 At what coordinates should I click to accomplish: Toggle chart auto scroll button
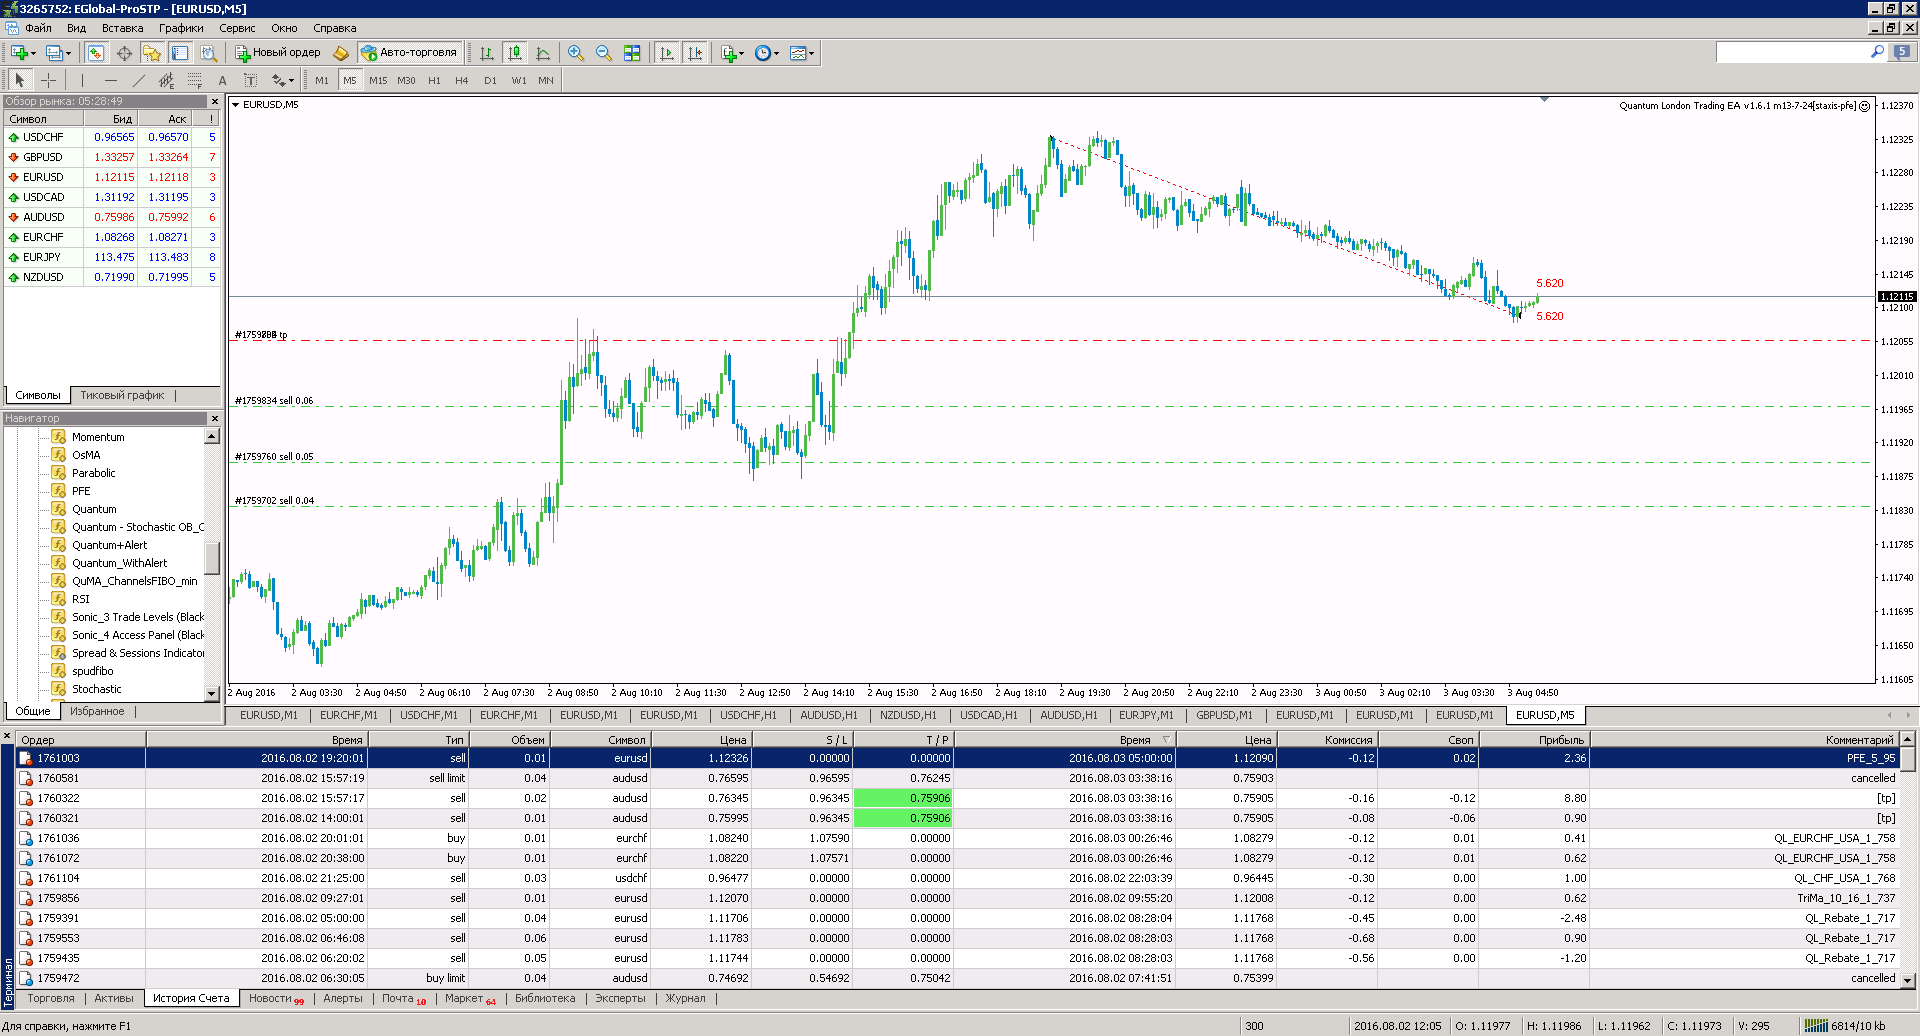(667, 53)
